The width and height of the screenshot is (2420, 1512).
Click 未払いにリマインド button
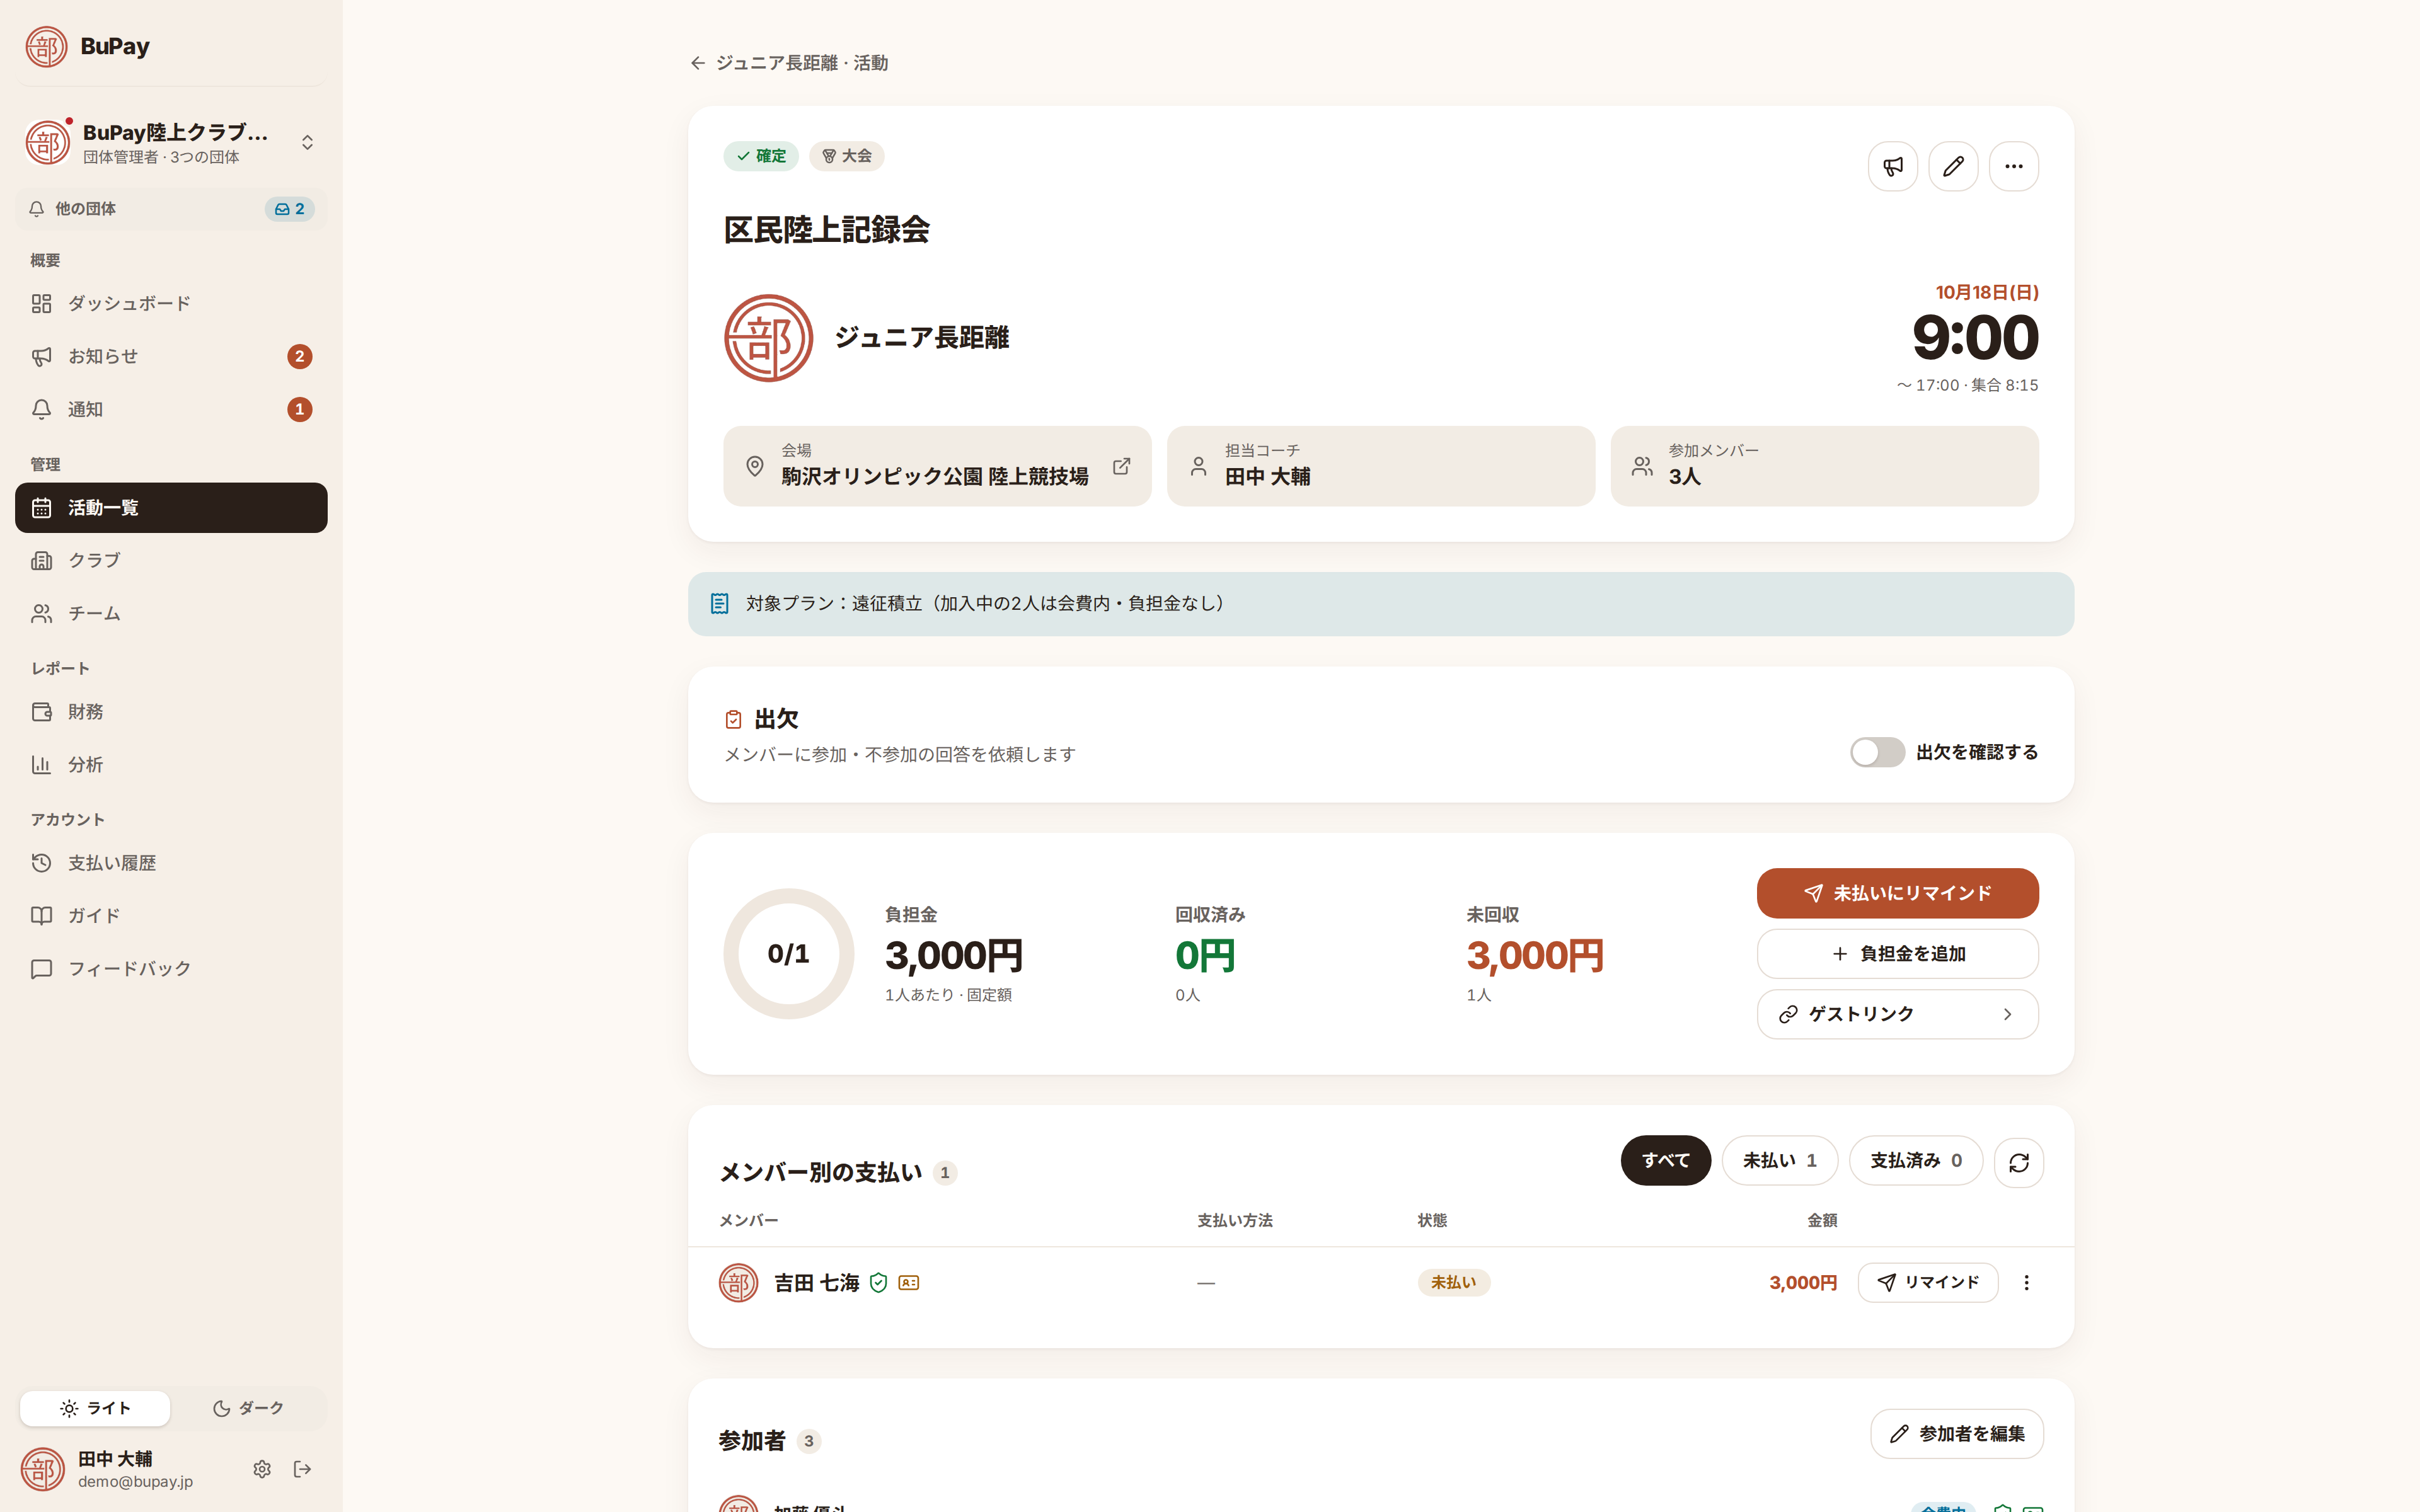pyautogui.click(x=1897, y=893)
